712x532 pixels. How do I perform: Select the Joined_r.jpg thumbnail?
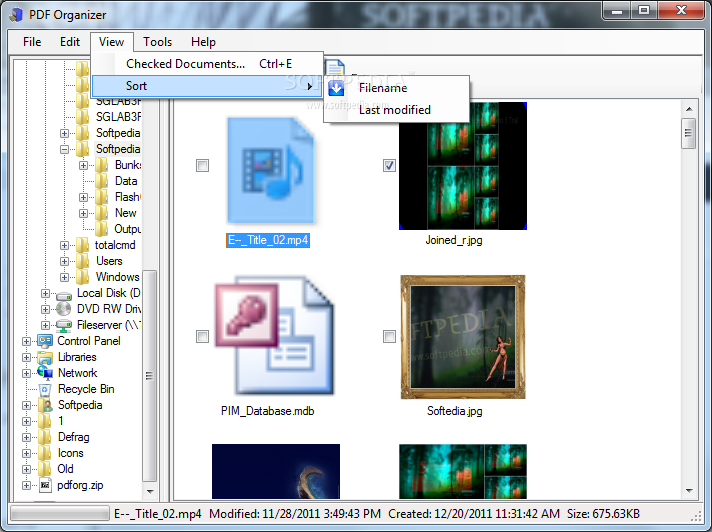[463, 166]
